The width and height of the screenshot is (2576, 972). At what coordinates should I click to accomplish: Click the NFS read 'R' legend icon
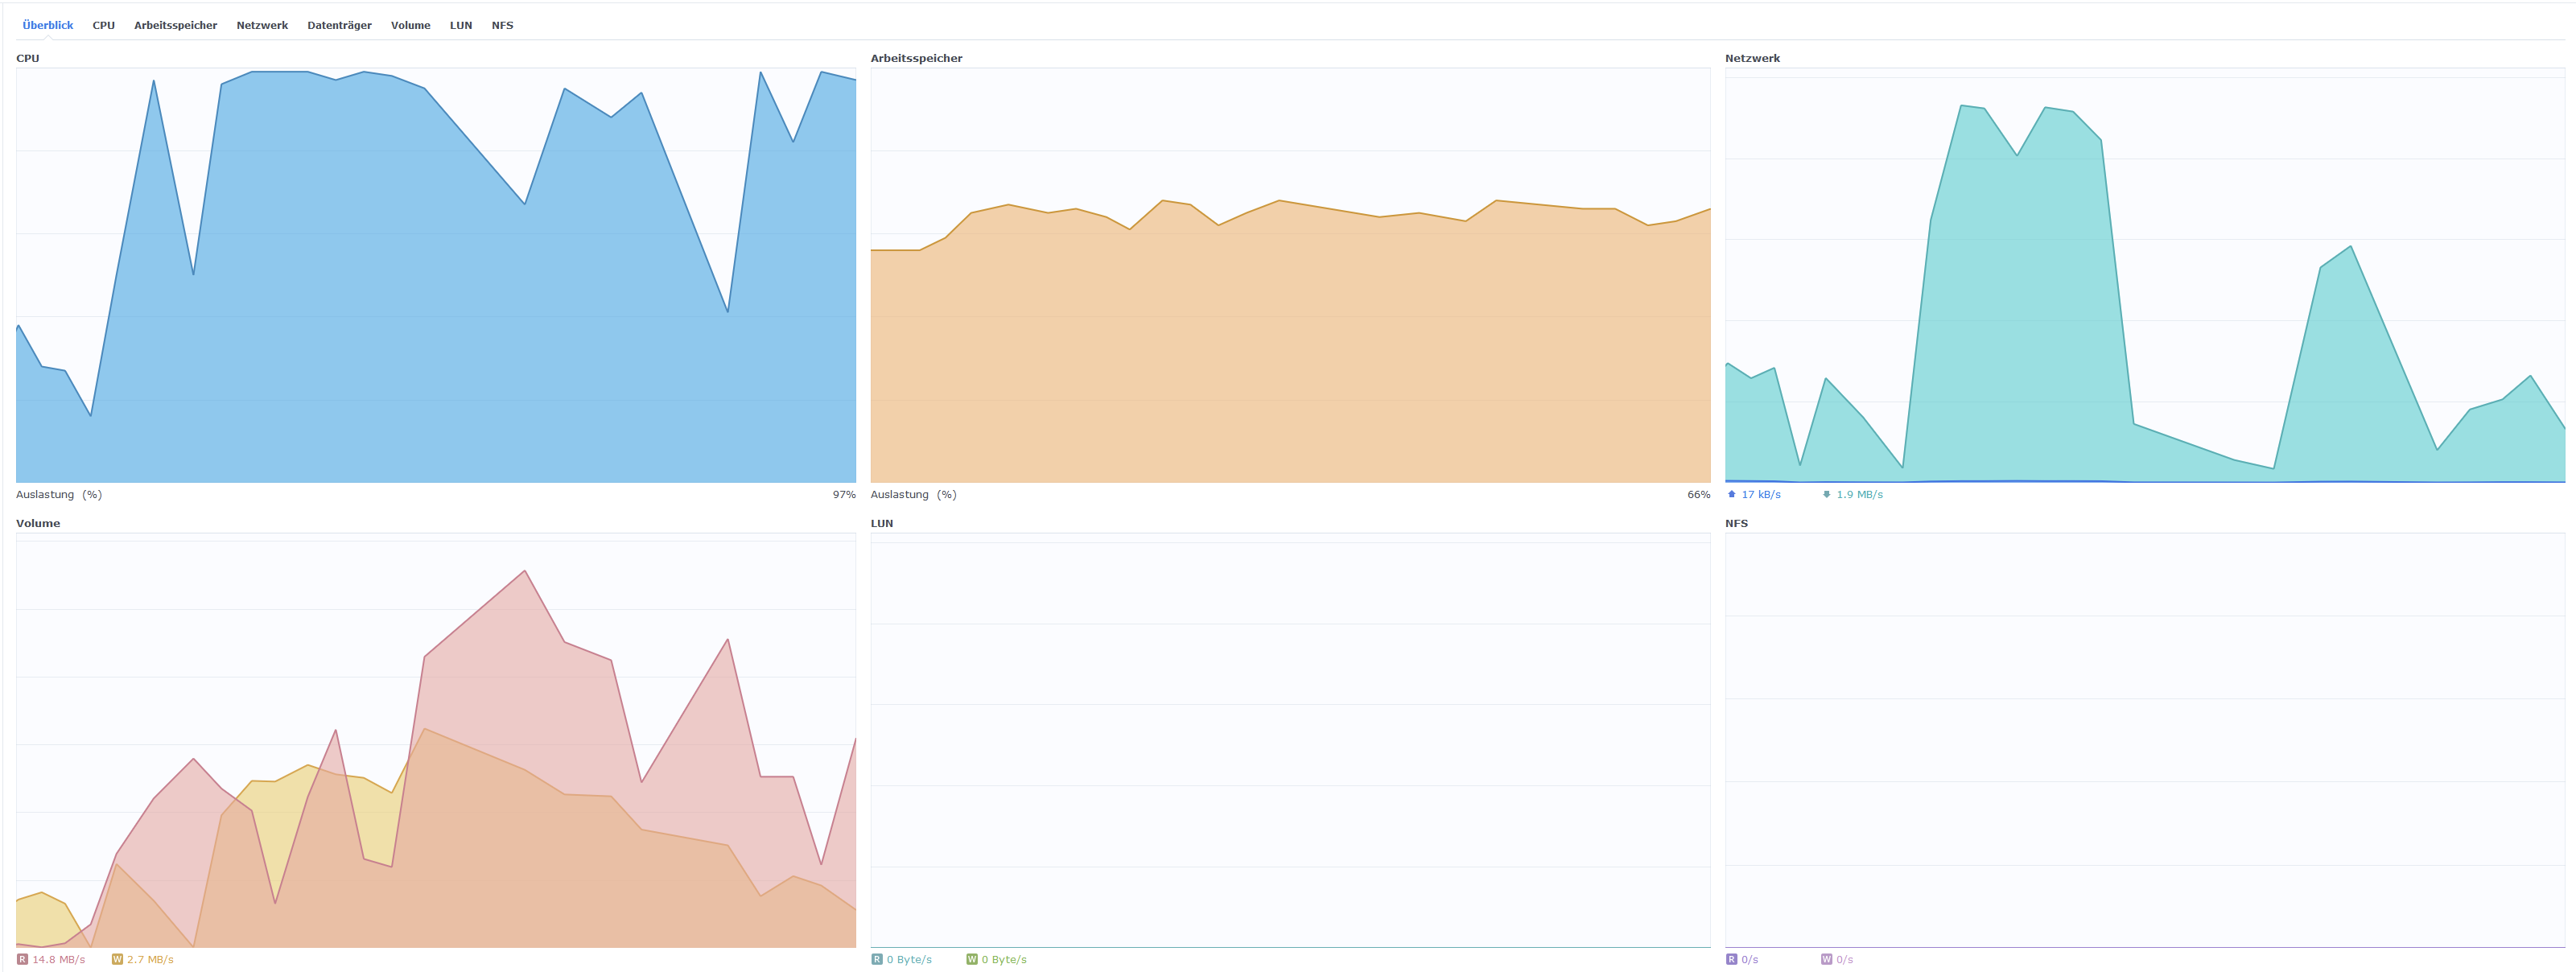click(x=1731, y=959)
